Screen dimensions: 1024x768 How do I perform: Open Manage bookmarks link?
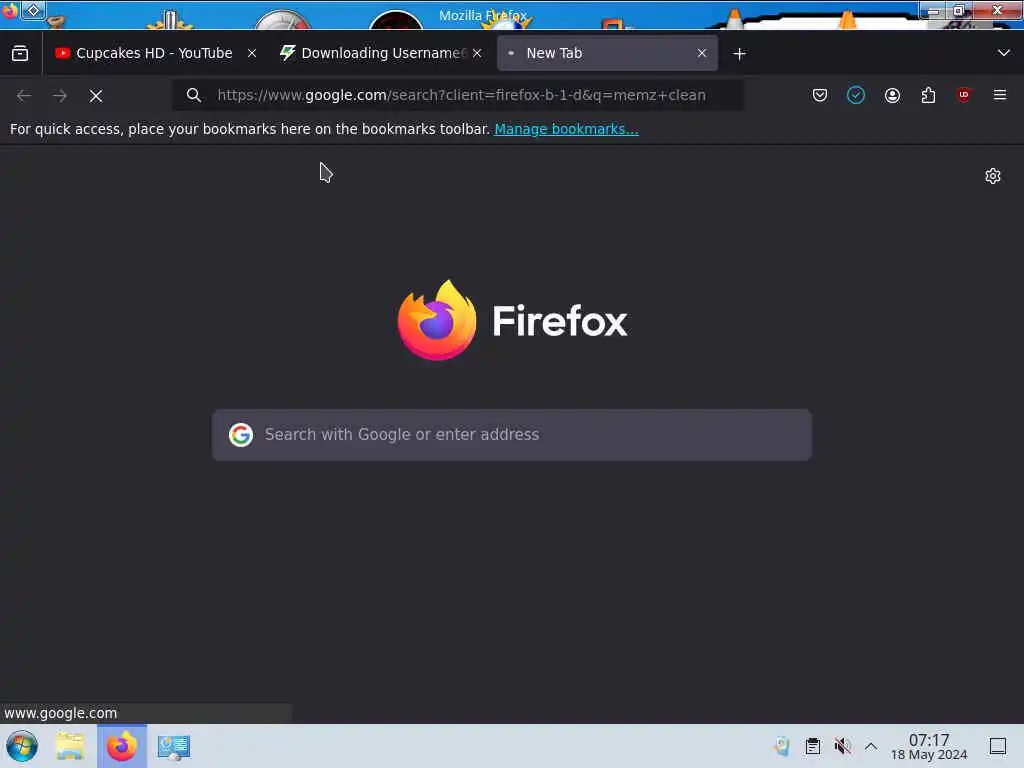566,129
